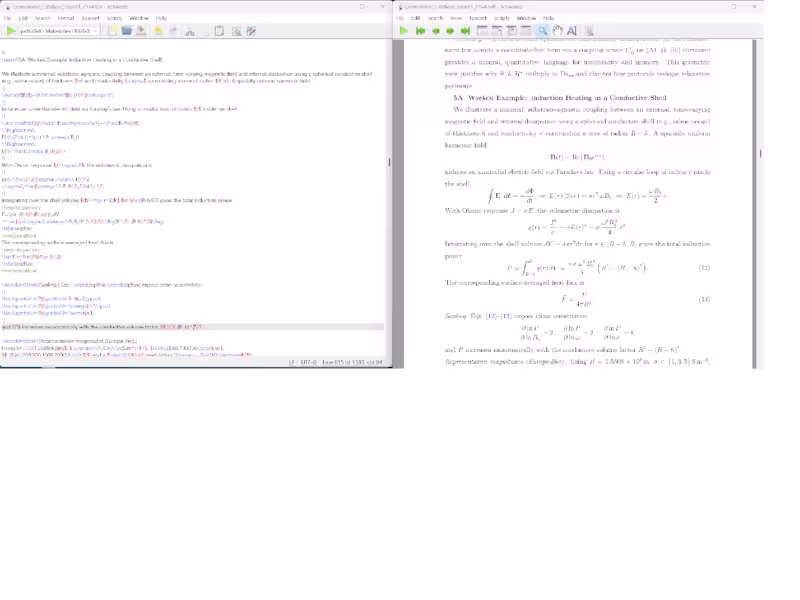
Task: Open Window menu in editor window
Action: (139, 18)
